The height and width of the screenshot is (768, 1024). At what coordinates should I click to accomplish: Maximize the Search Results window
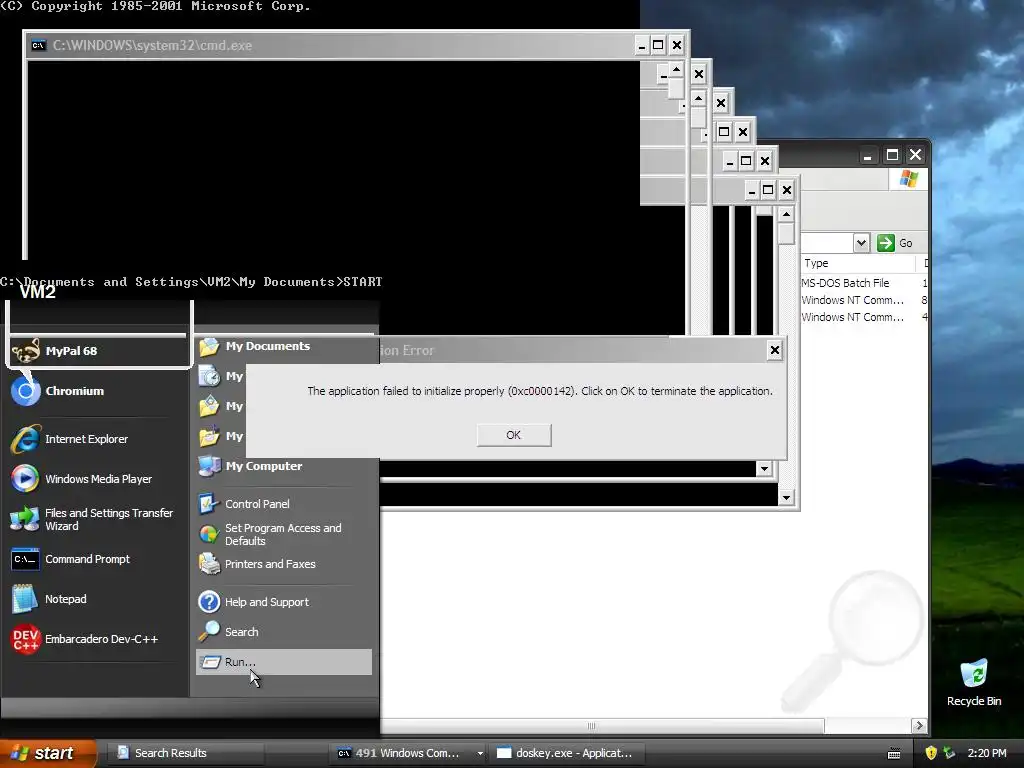pos(892,155)
